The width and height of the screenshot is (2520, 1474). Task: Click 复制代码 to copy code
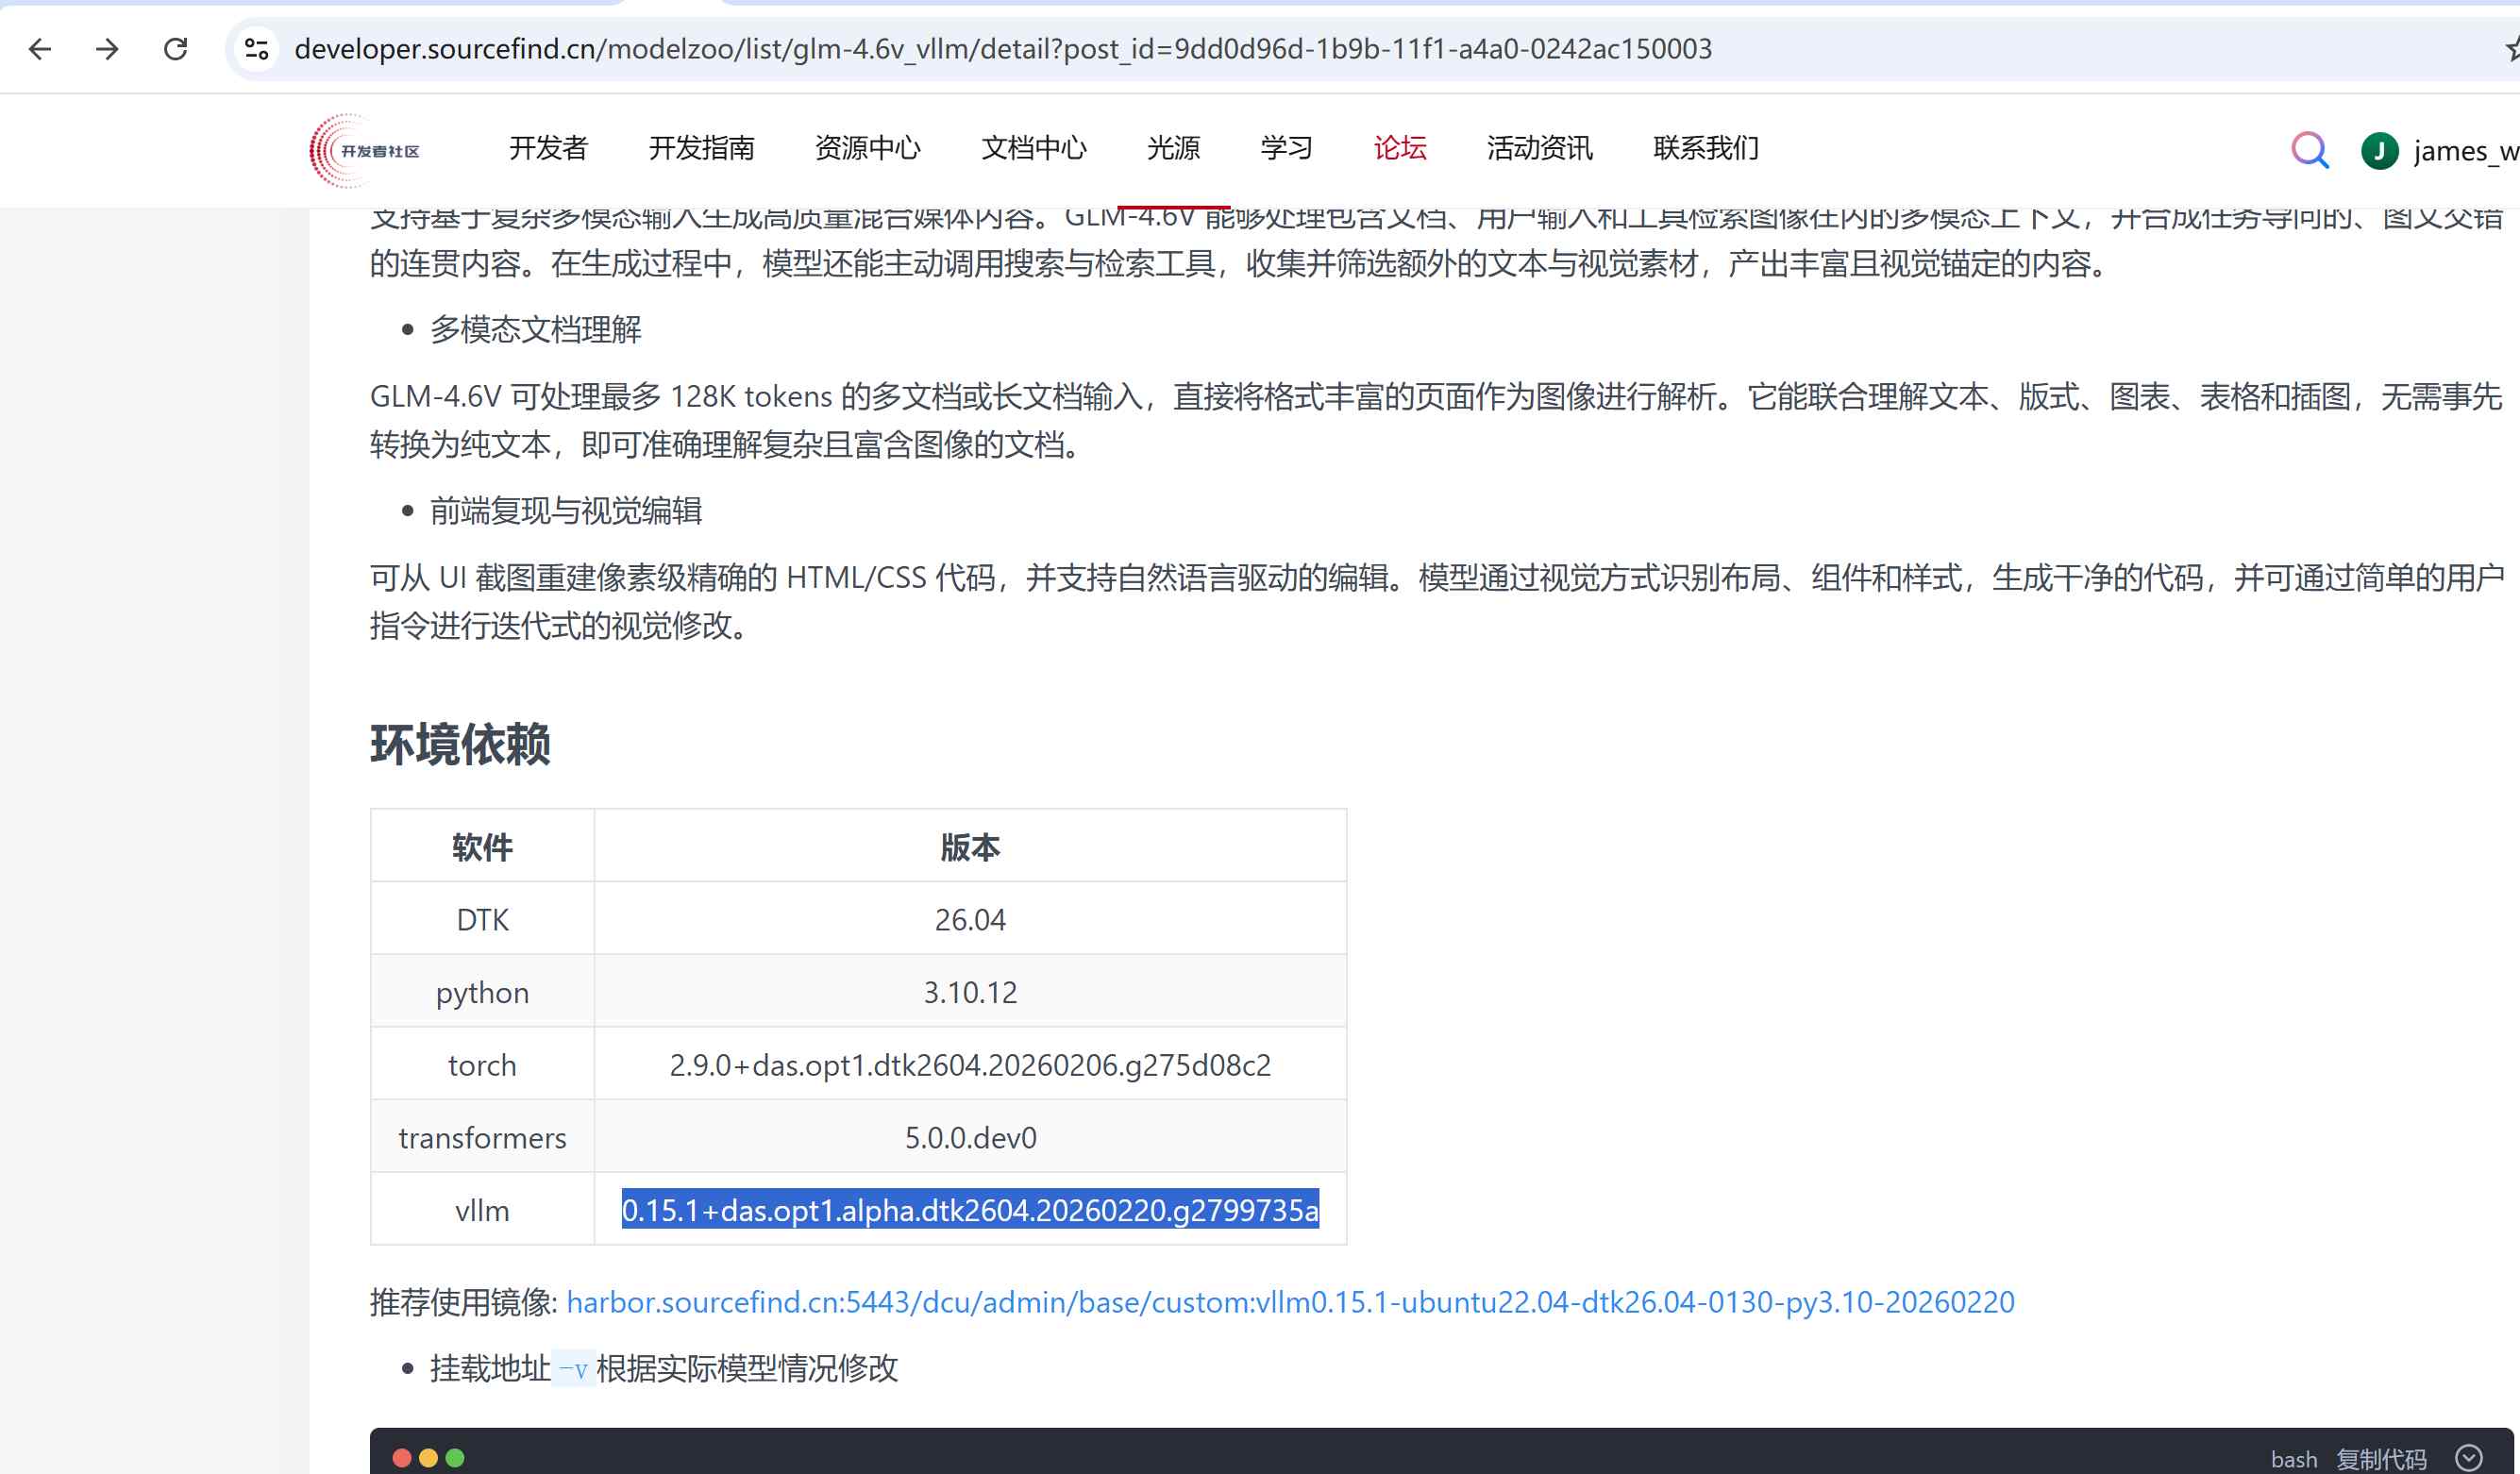(x=2381, y=1458)
